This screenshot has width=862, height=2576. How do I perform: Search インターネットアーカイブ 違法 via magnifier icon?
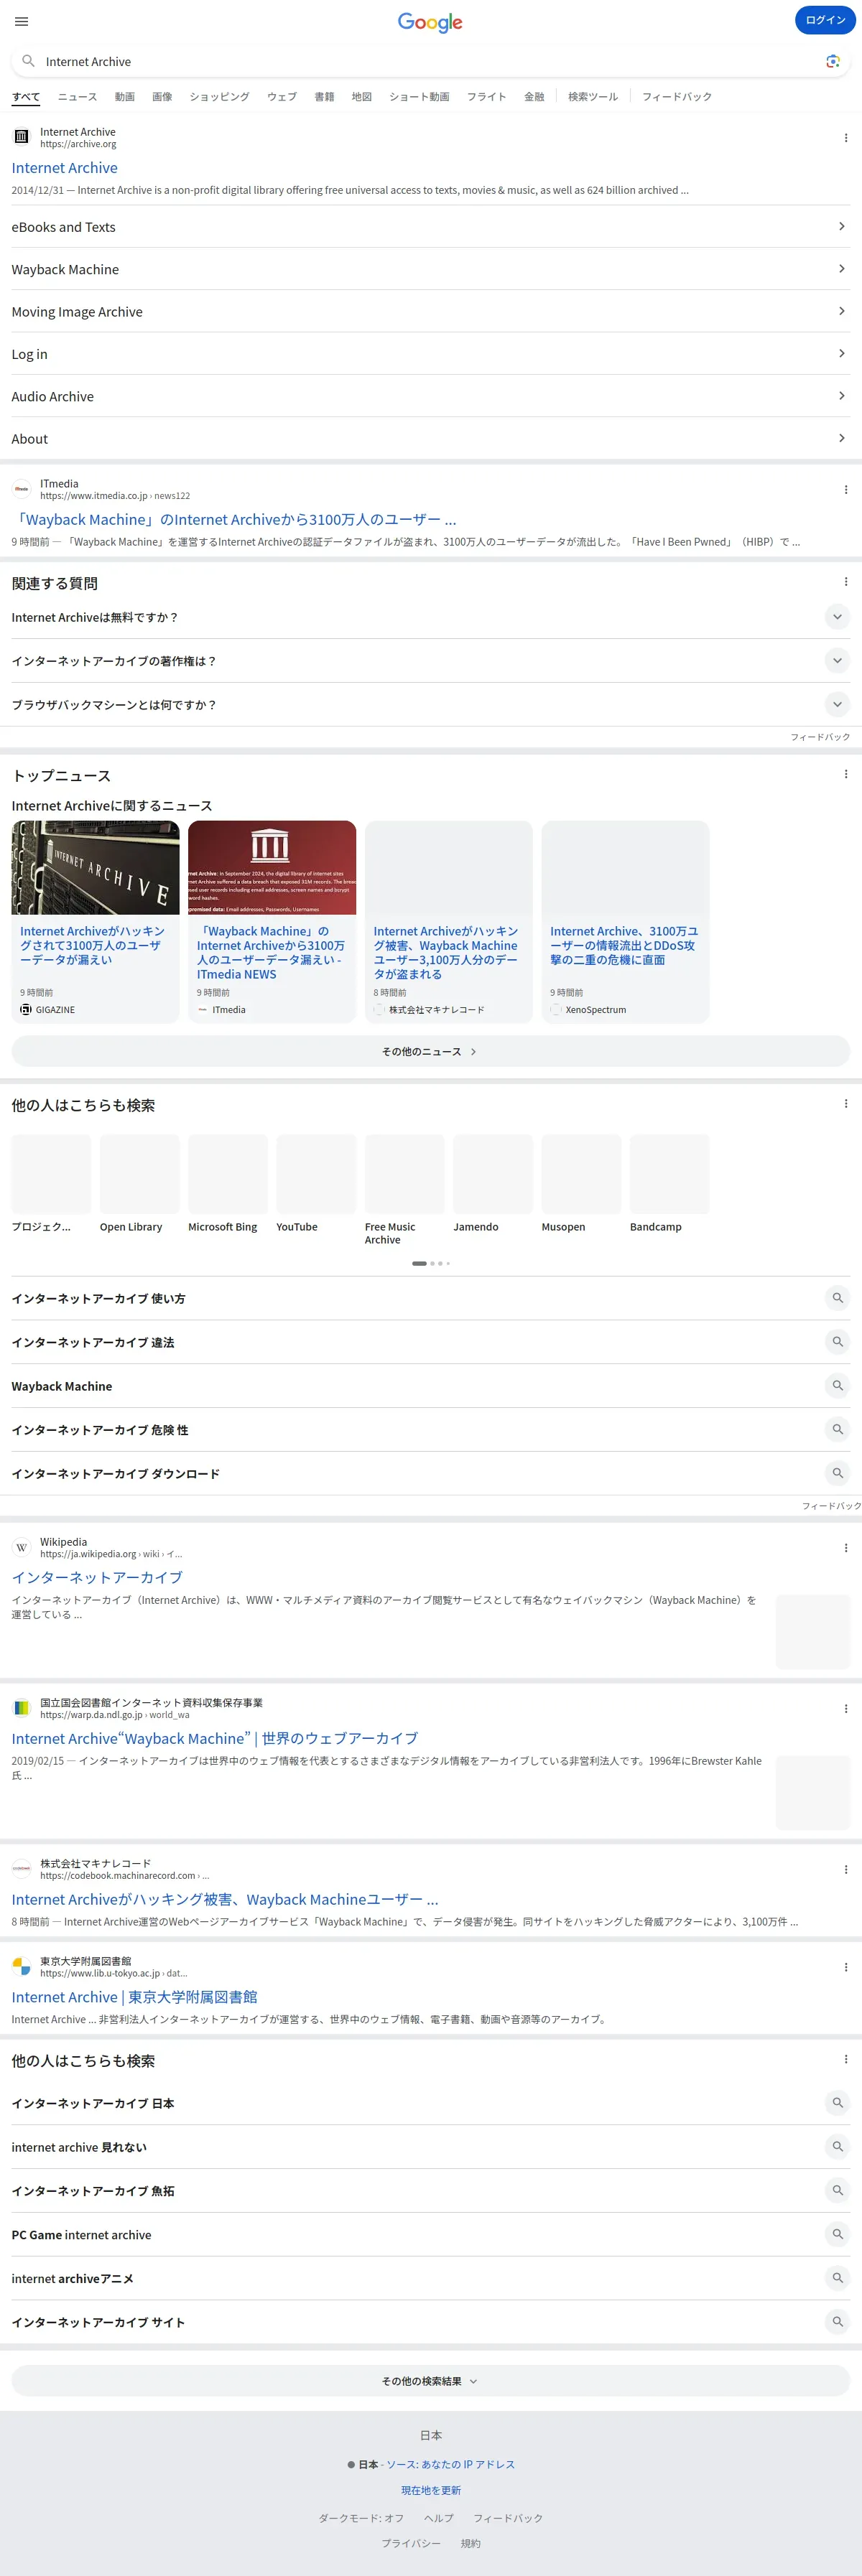pyautogui.click(x=837, y=1342)
